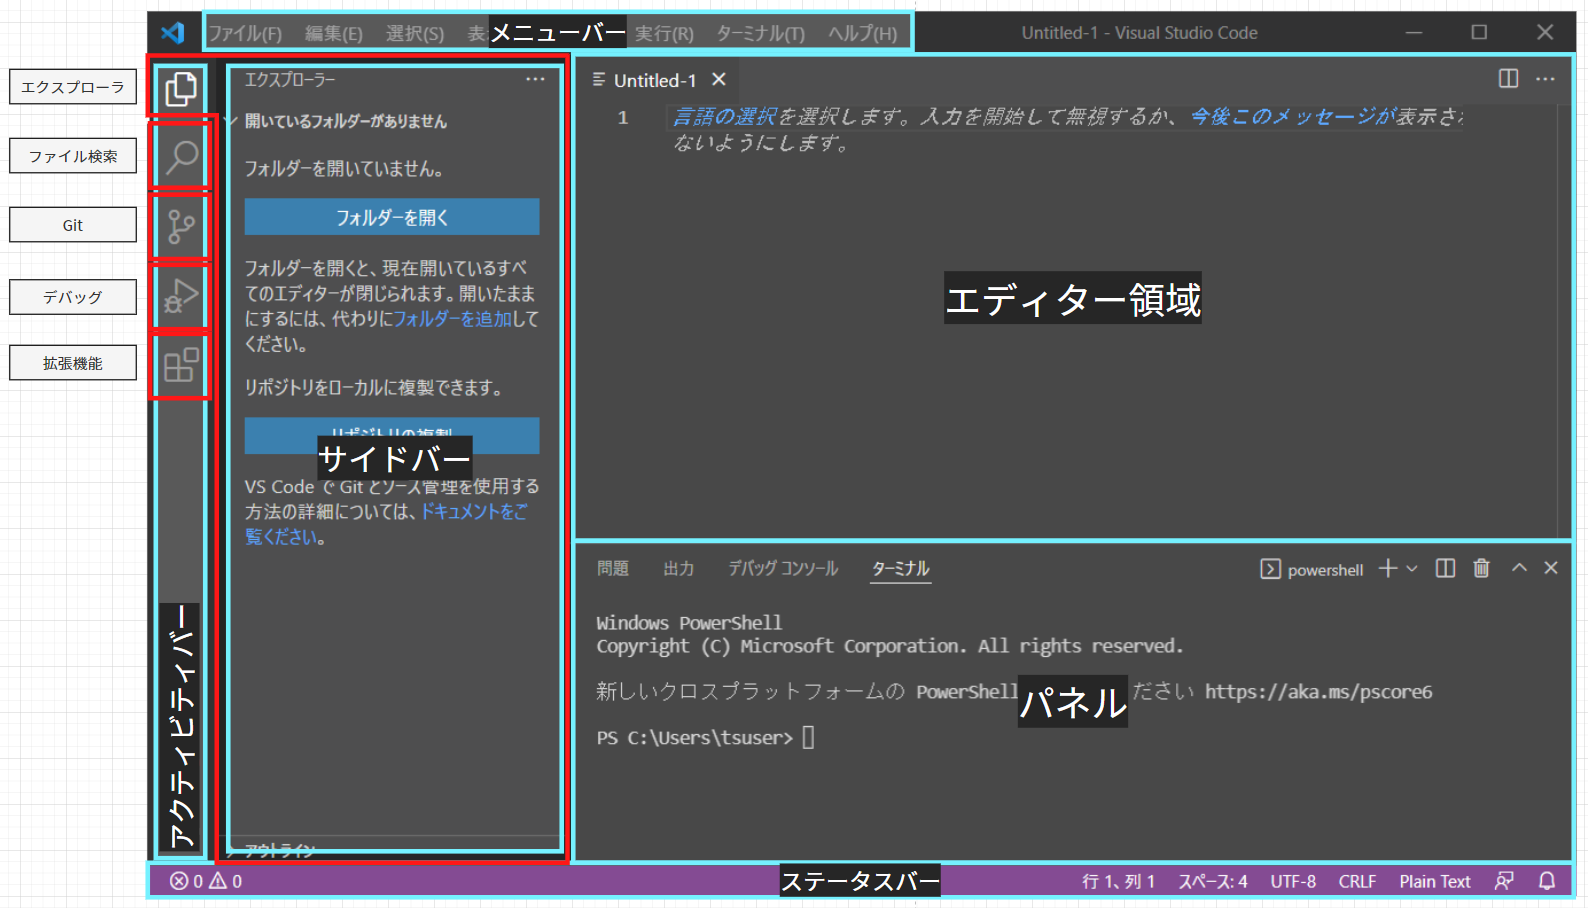
Task: Maximize the panel with up chevron
Action: [x=1519, y=567]
